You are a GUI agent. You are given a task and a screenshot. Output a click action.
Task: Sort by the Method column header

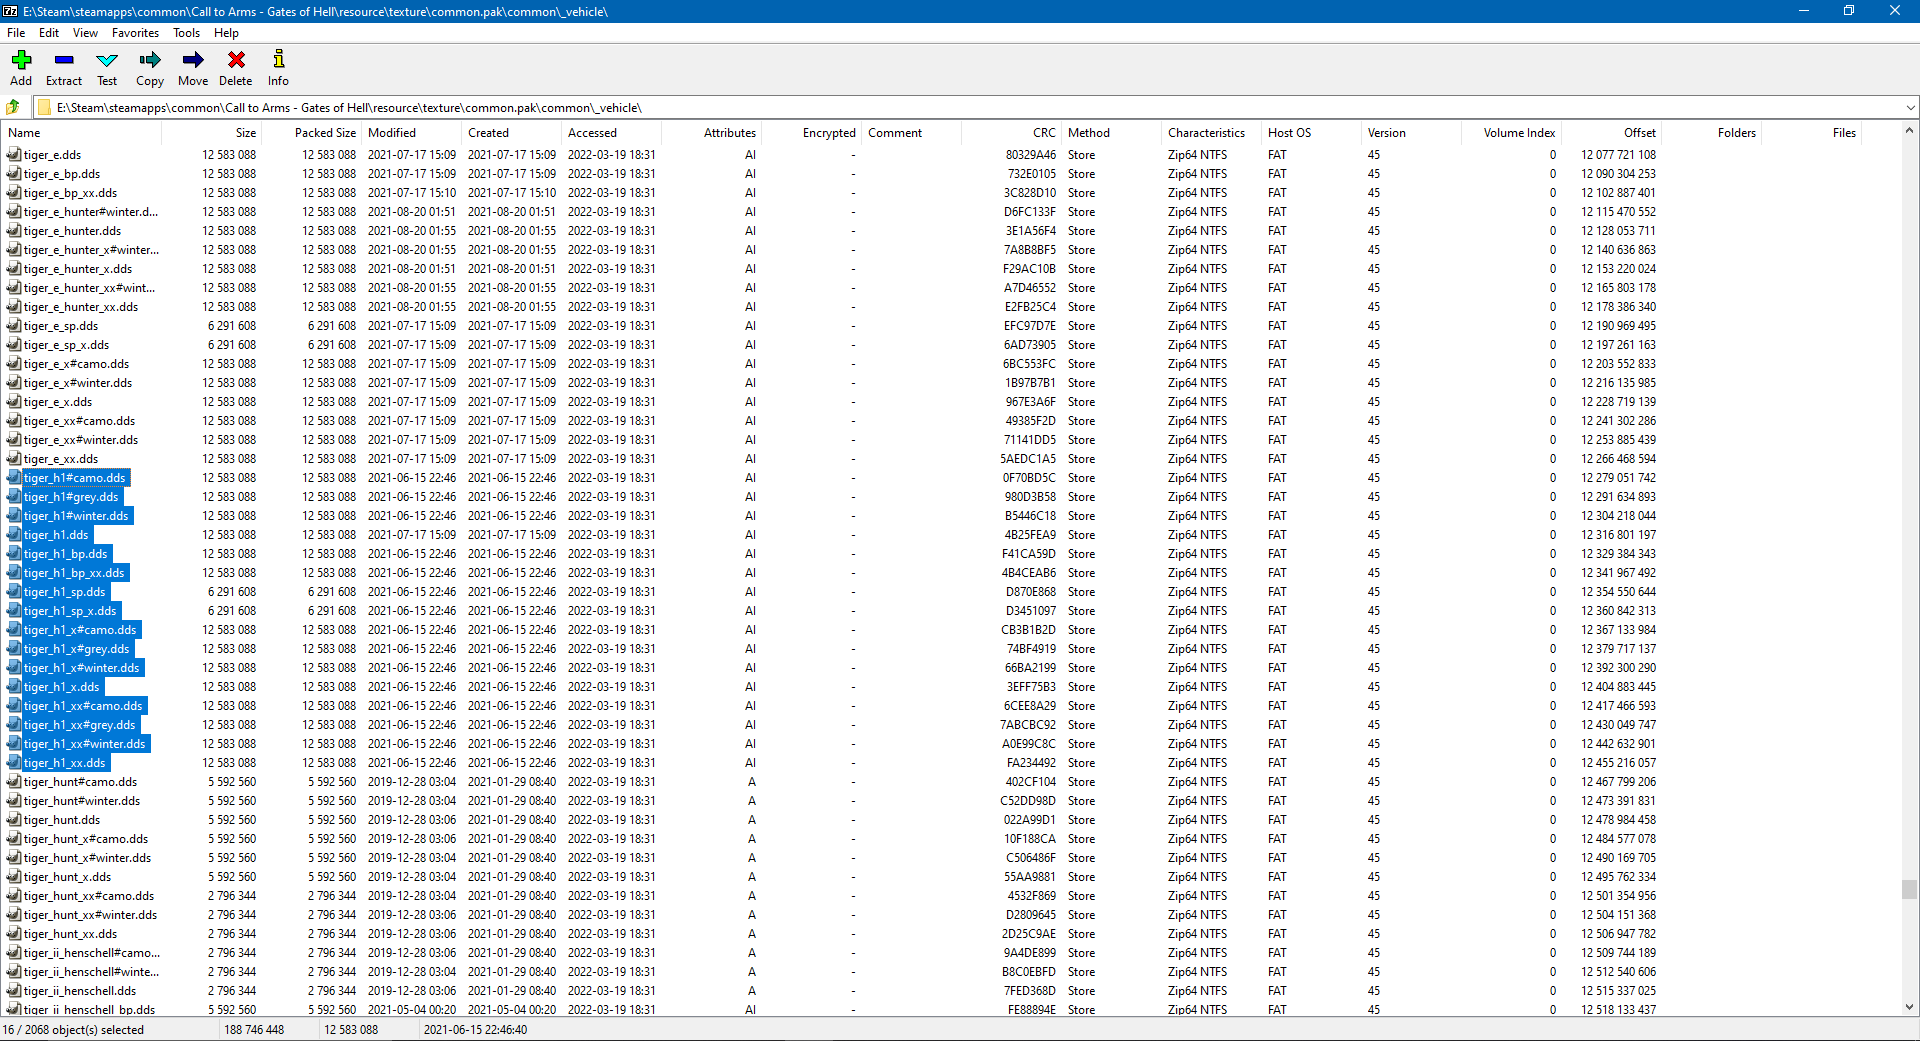click(x=1112, y=133)
